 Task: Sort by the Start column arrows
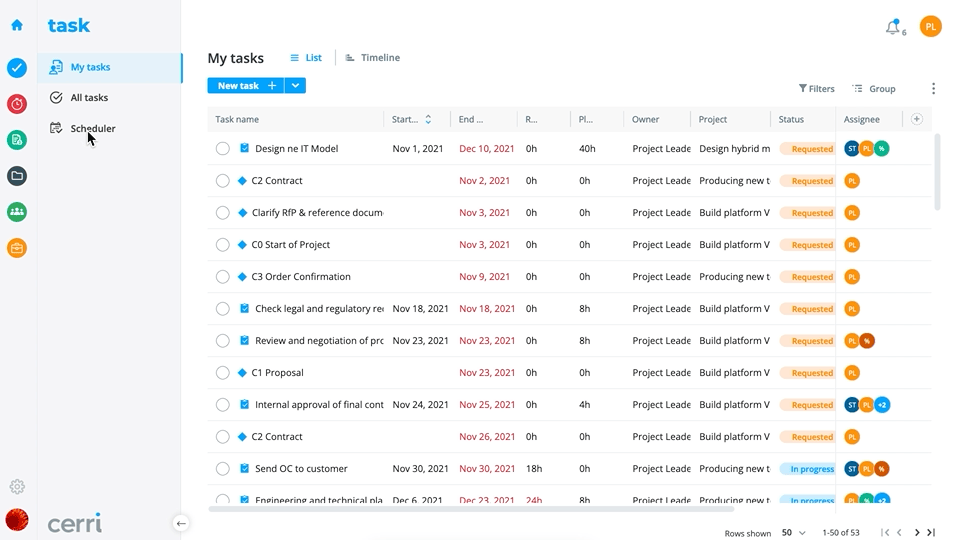pos(428,119)
